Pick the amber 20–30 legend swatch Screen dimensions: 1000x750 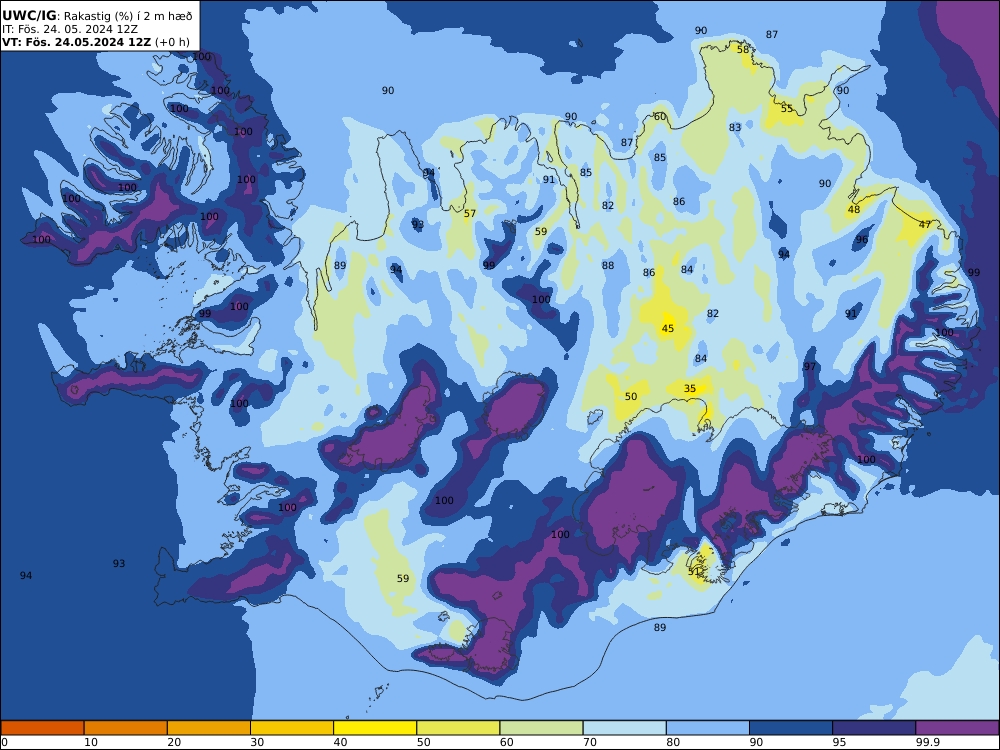209,728
